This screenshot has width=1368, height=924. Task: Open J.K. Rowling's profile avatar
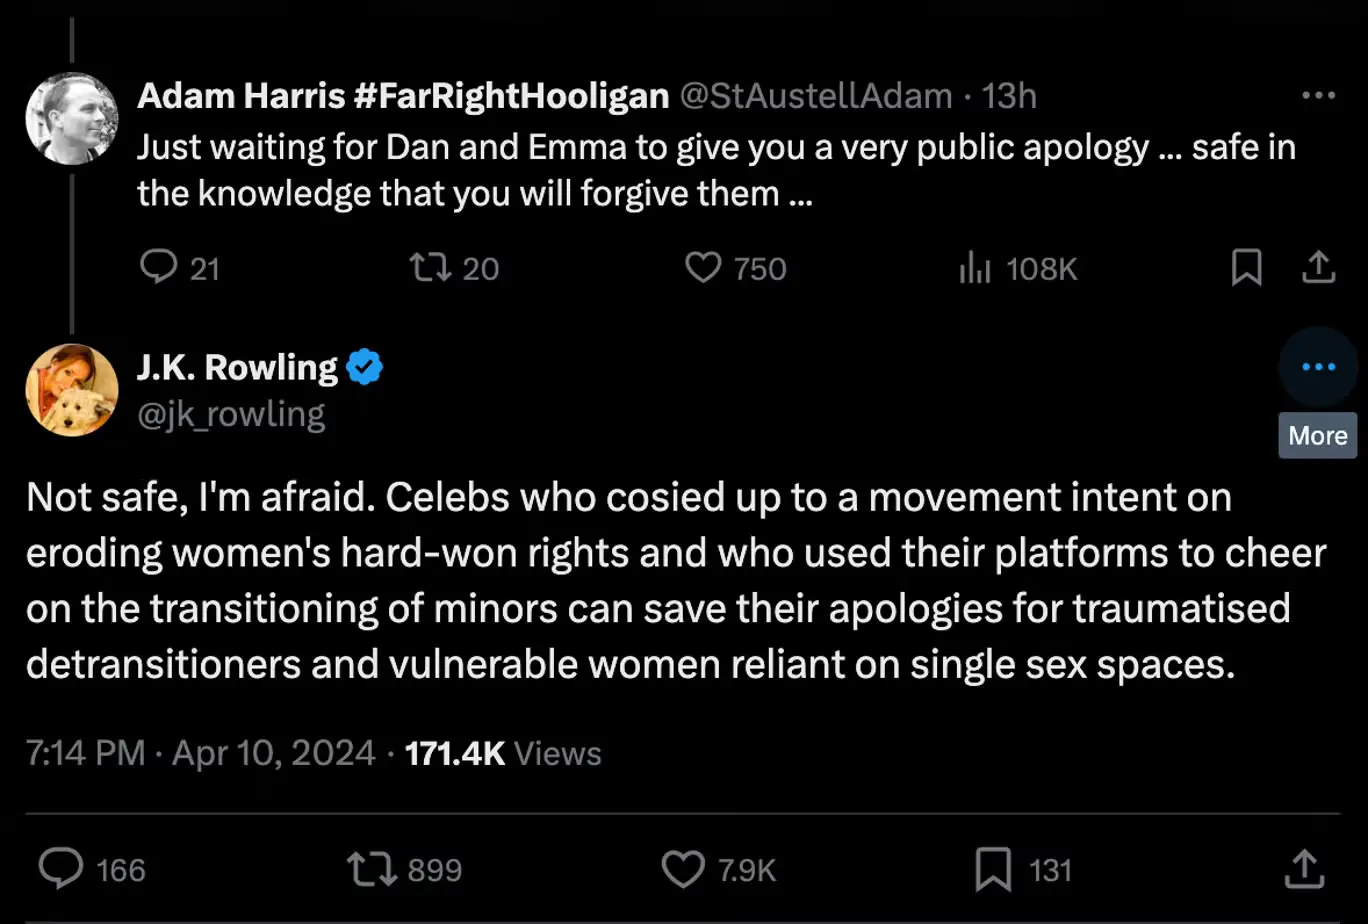[x=72, y=390]
